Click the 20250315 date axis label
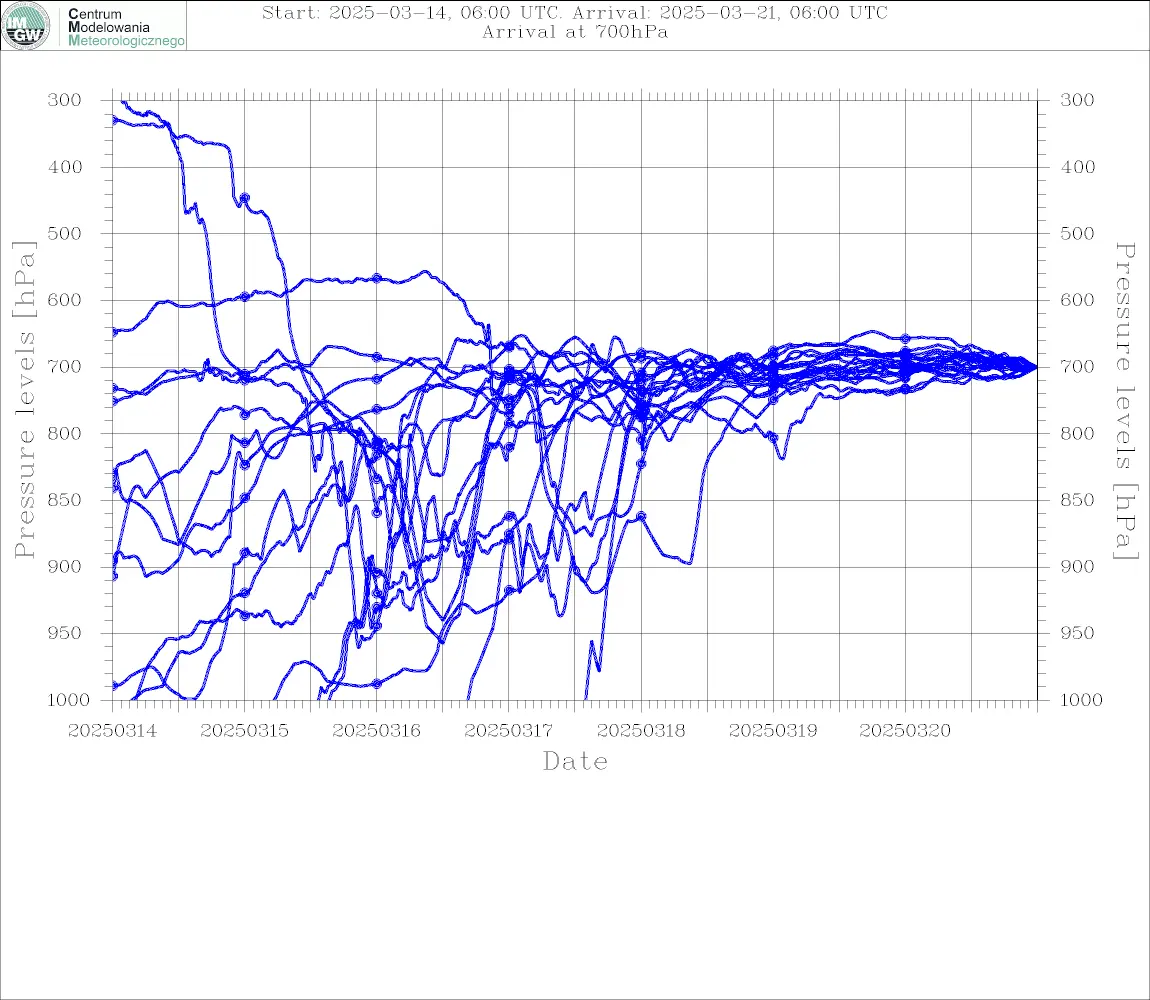This screenshot has height=1000, width=1150. [244, 731]
